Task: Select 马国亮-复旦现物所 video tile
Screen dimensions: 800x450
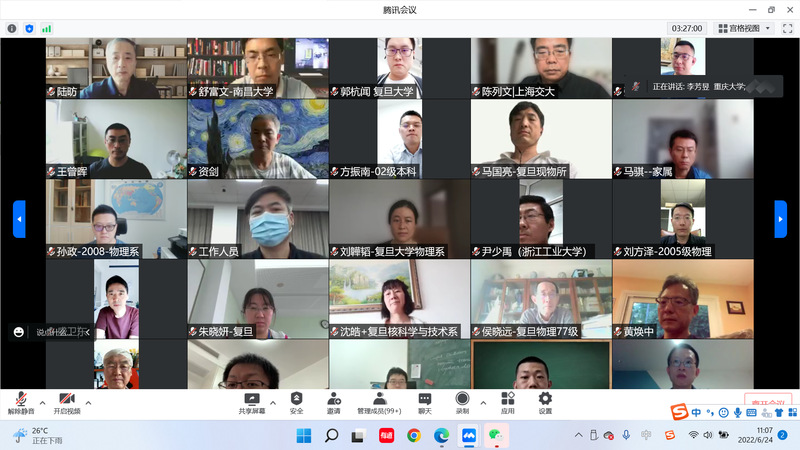Action: click(541, 139)
